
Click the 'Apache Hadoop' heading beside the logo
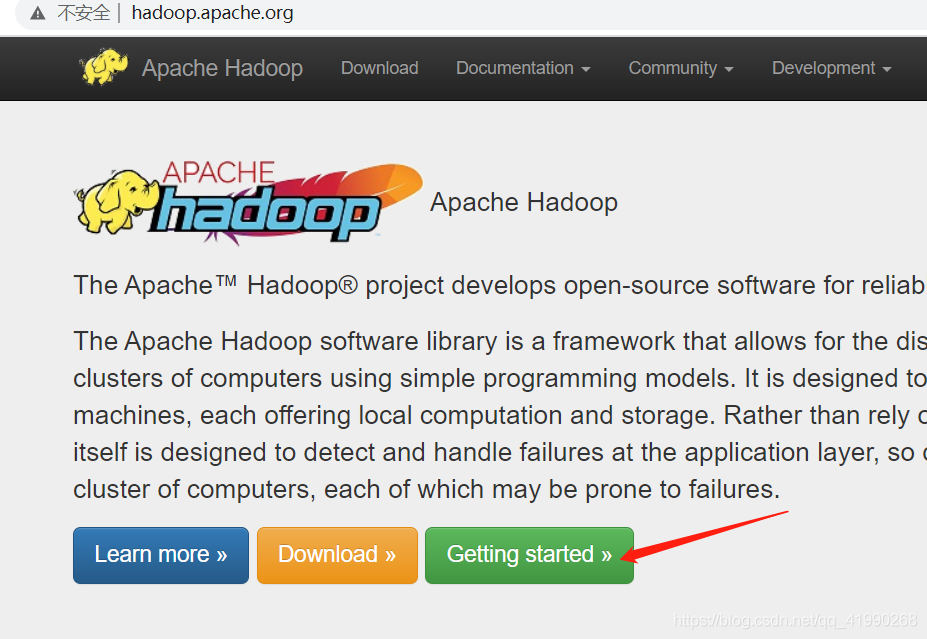pyautogui.click(x=524, y=203)
